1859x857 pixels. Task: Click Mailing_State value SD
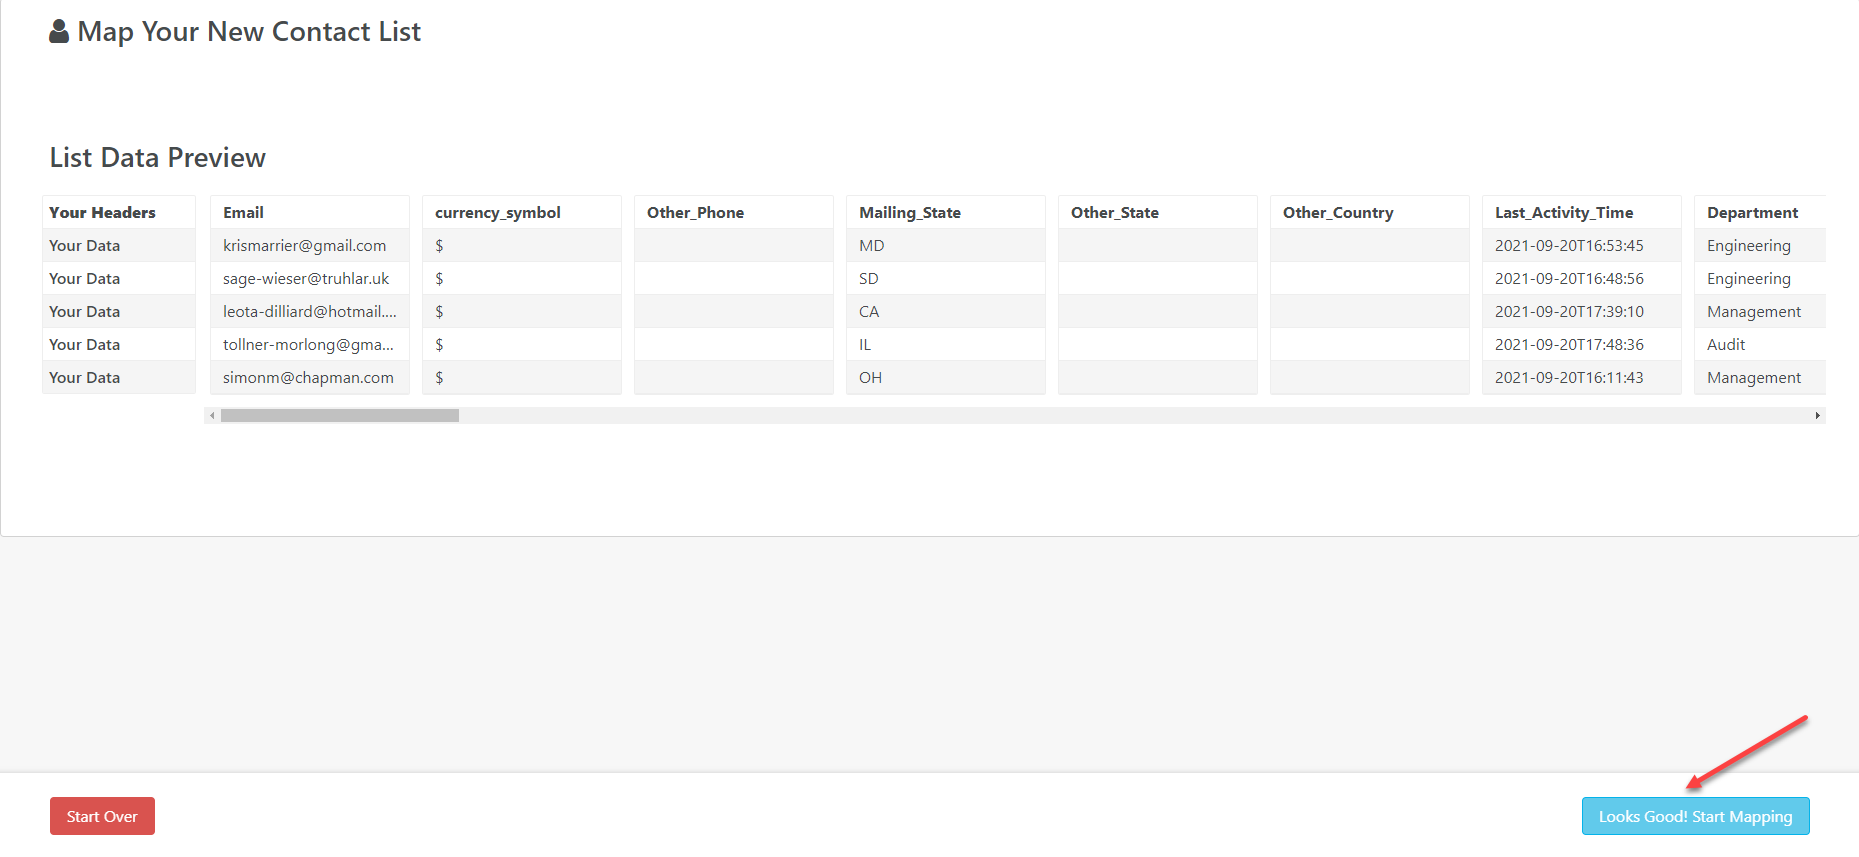coord(869,278)
